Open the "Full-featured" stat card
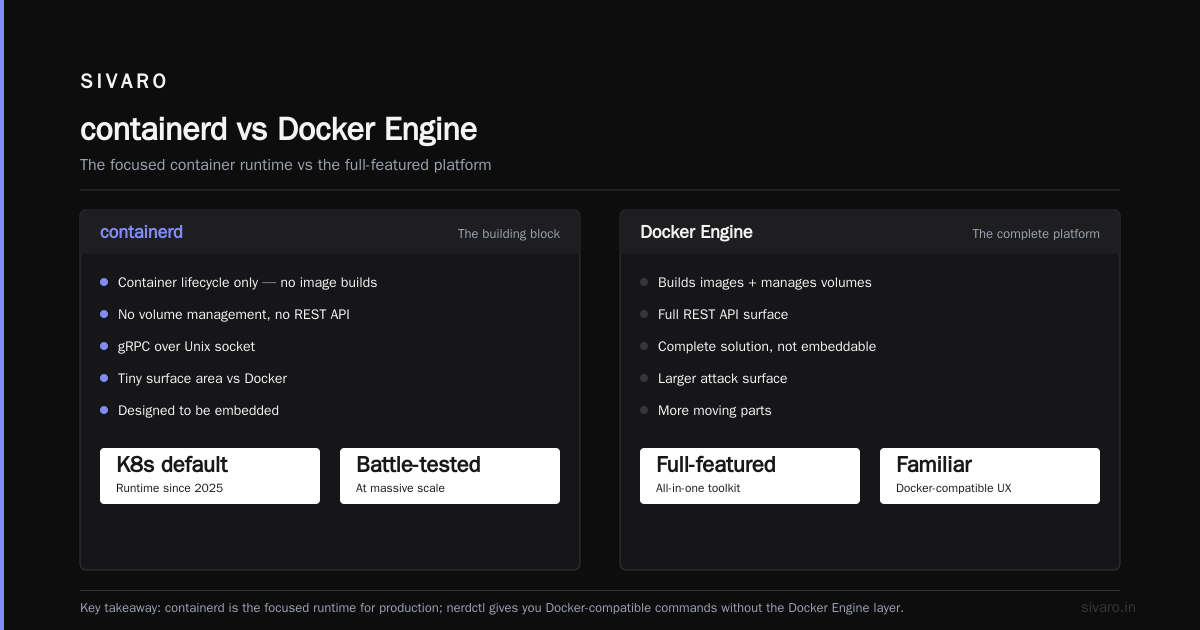 (750, 476)
